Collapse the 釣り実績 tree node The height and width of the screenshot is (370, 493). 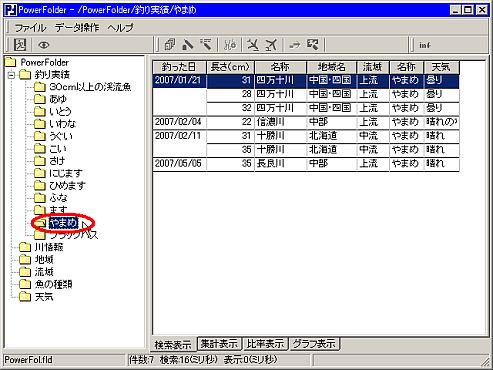coord(11,75)
